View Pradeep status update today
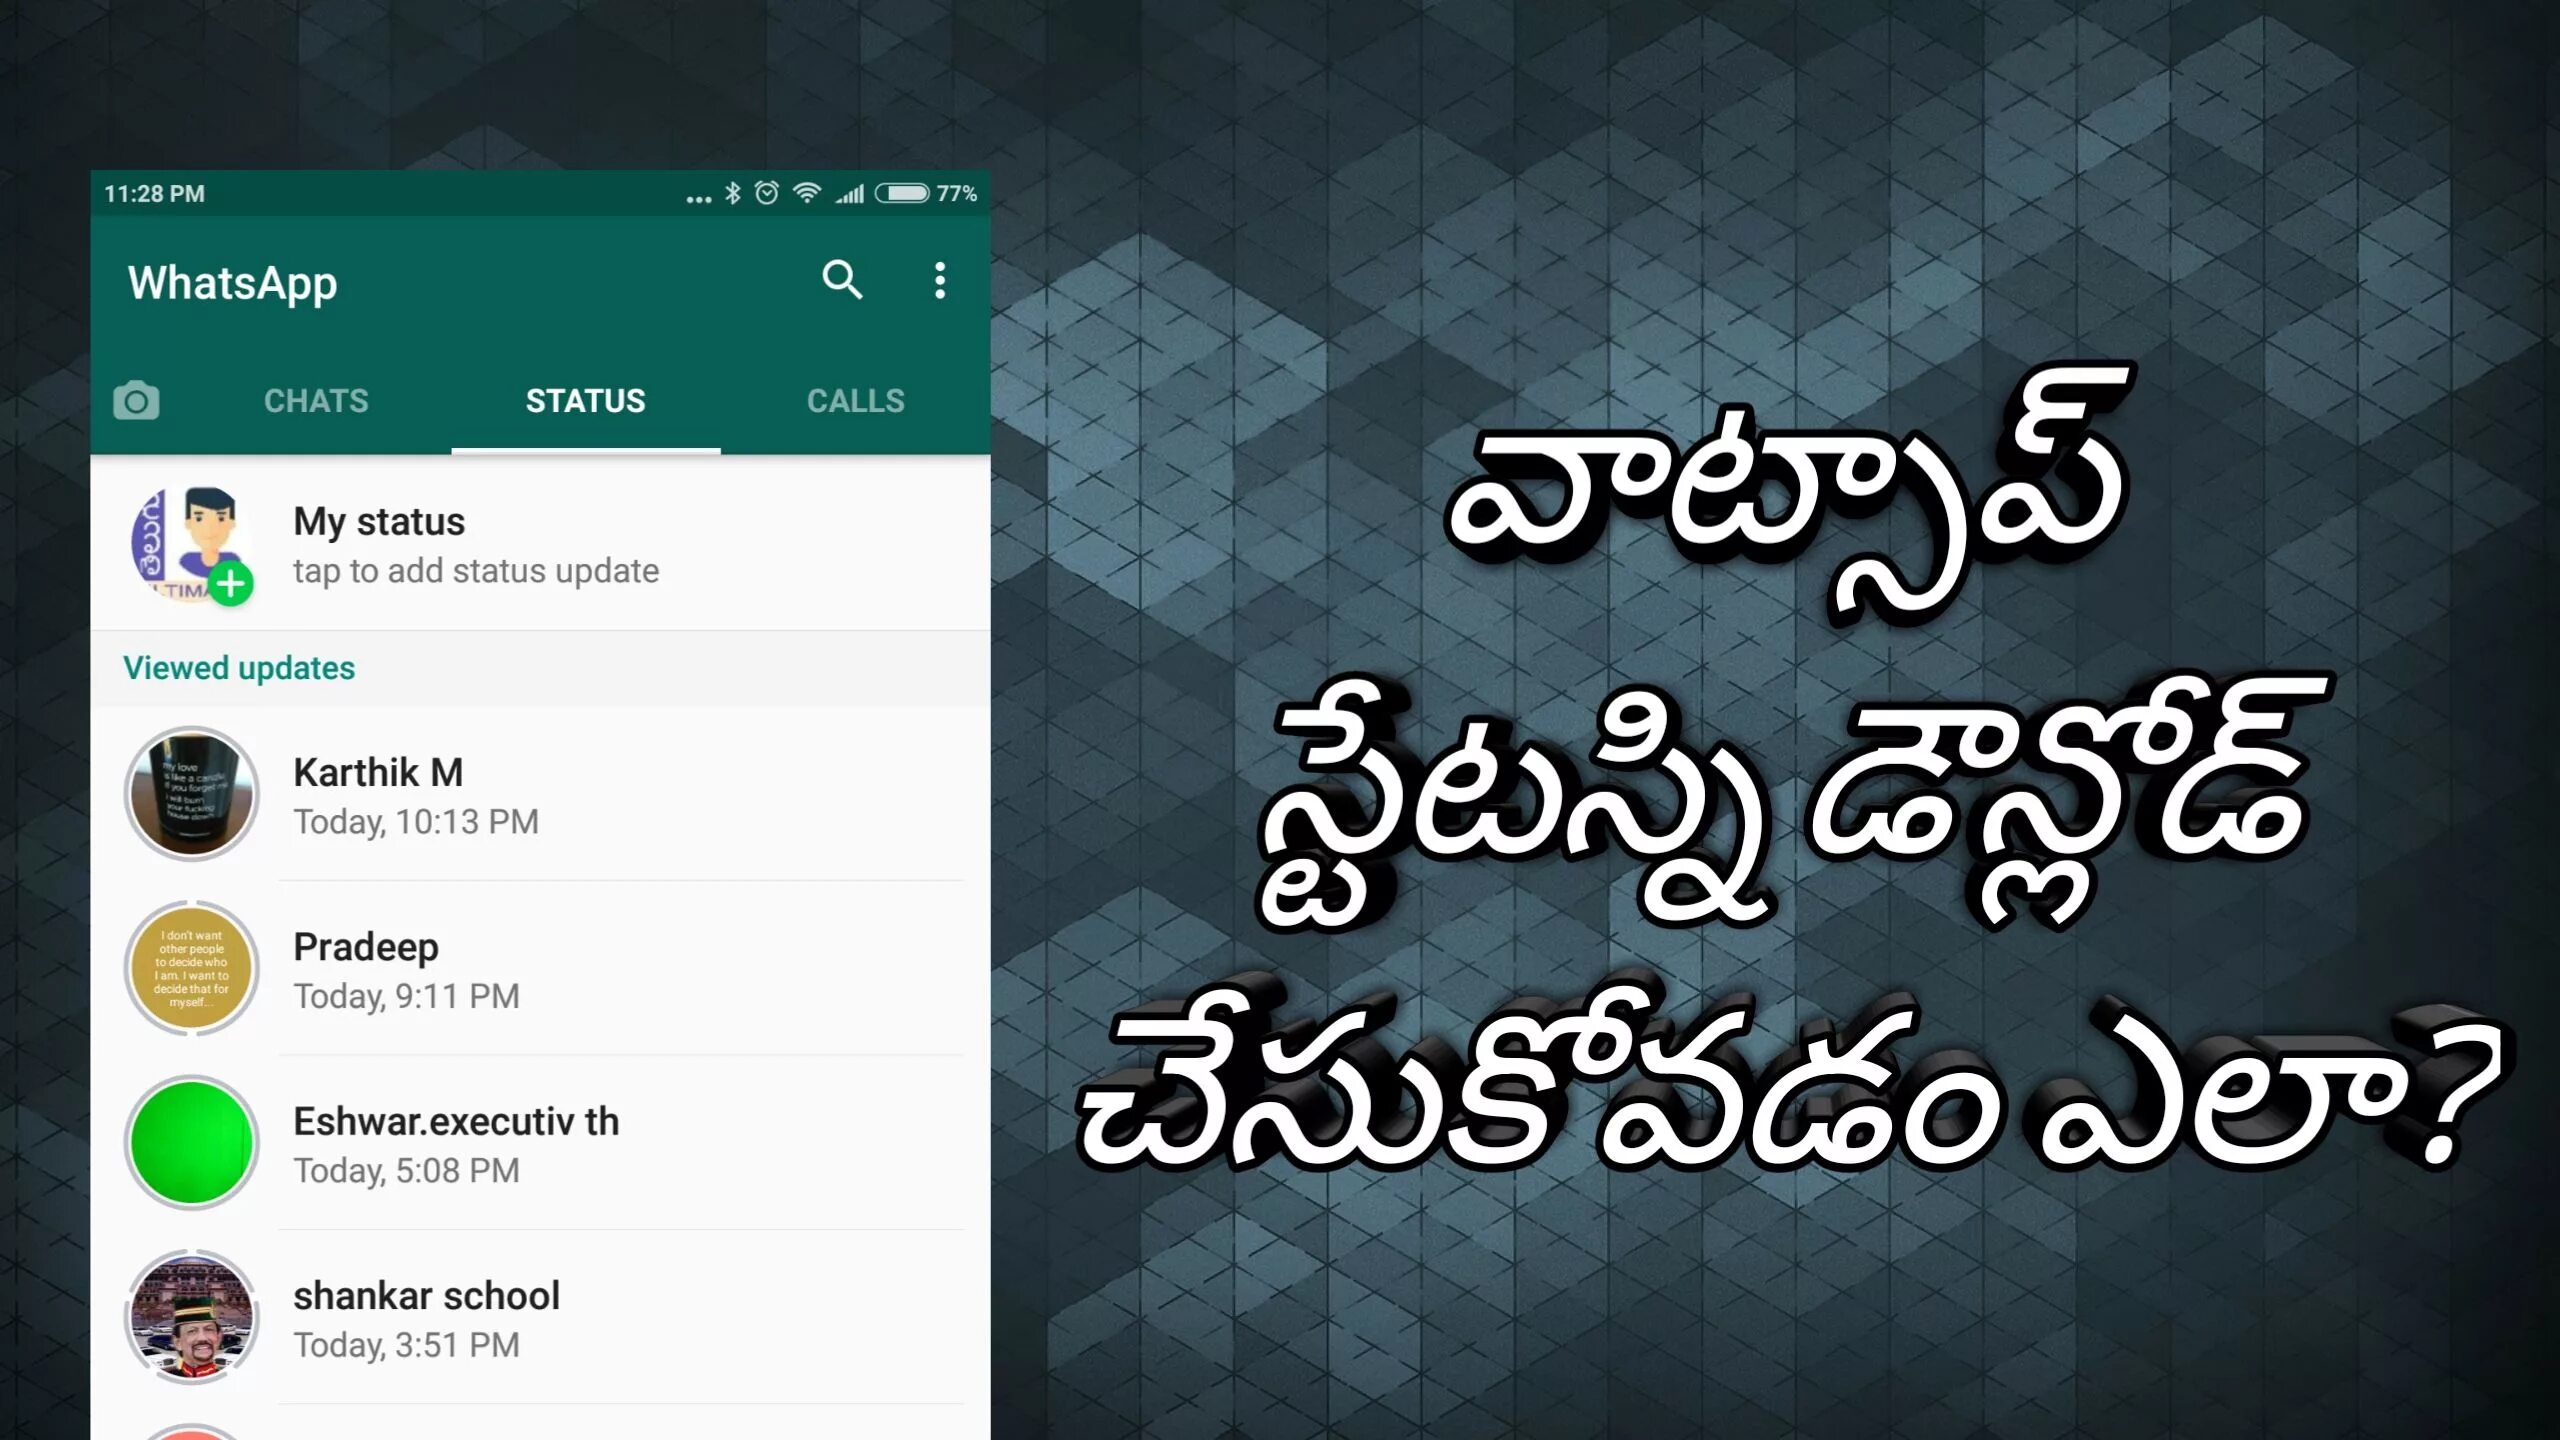The height and width of the screenshot is (1440, 2560). tap(538, 969)
